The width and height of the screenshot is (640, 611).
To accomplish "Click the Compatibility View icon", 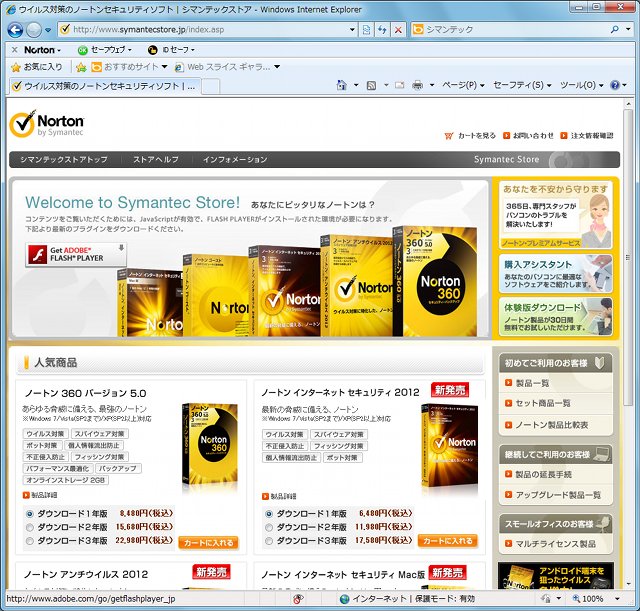I will coord(366,29).
